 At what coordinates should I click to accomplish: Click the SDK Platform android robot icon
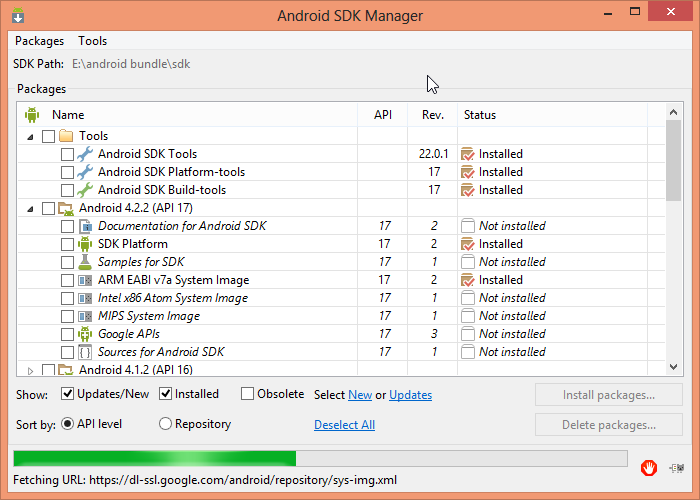[85, 244]
